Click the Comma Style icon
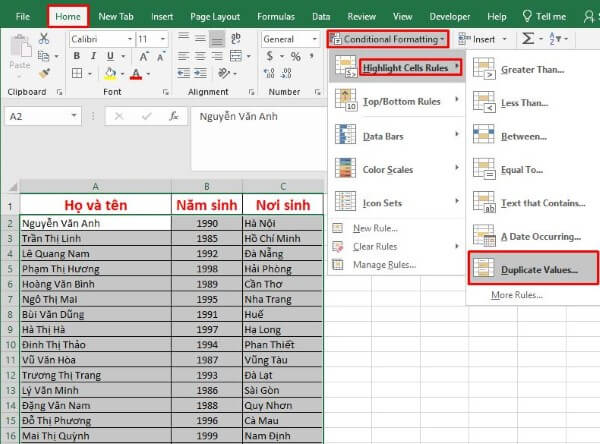This screenshot has height=444, width=600. 312,57
